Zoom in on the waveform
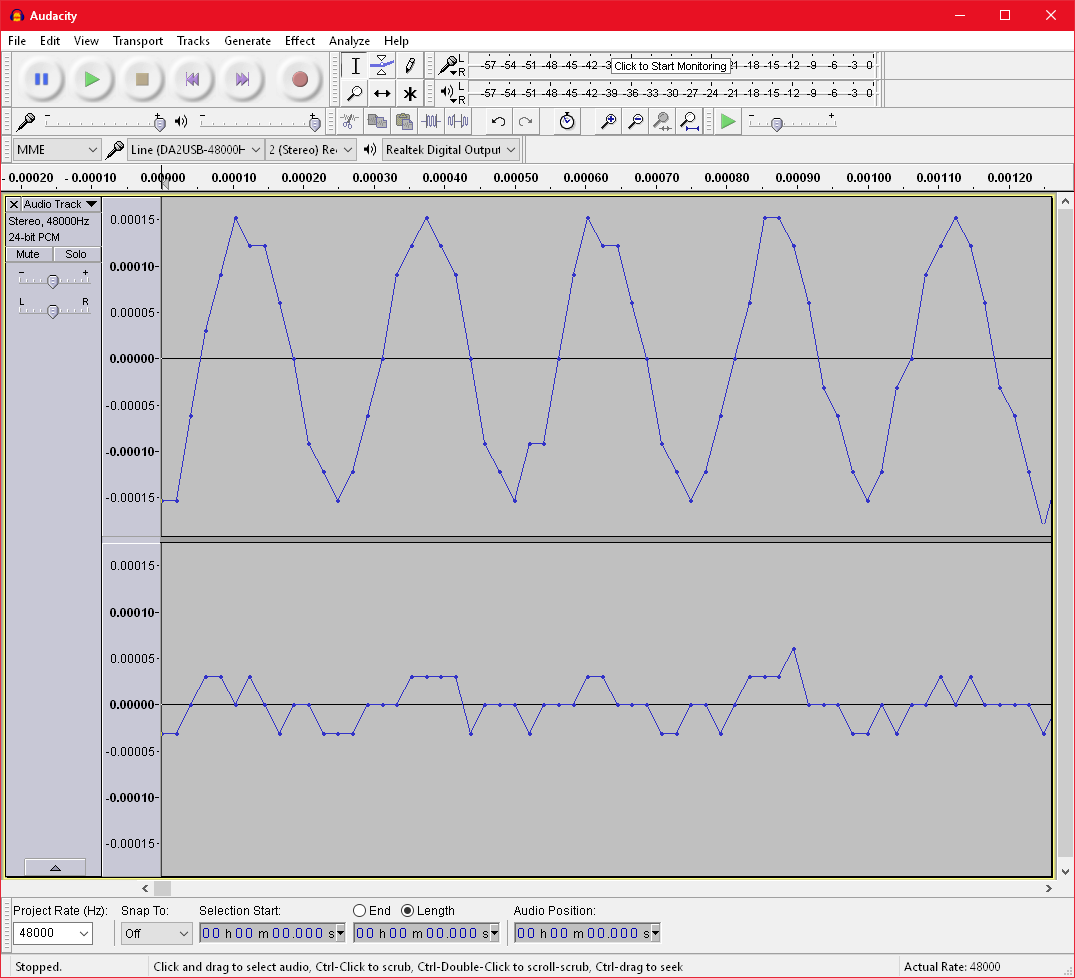Image resolution: width=1075 pixels, height=978 pixels. (x=607, y=122)
